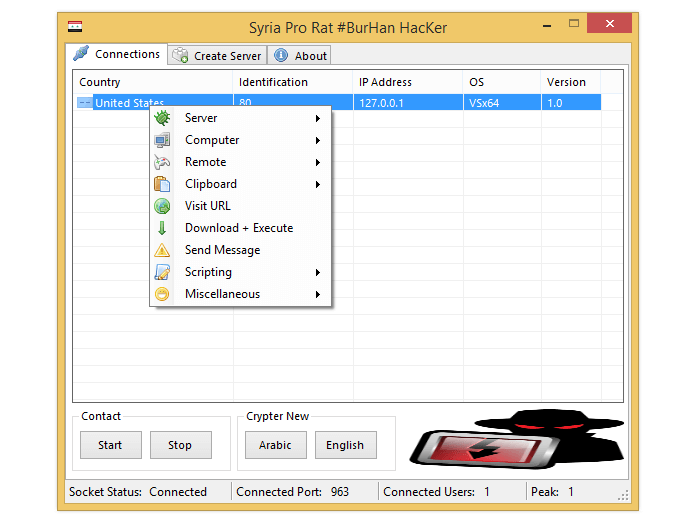Choose the English button in Crypter New

click(345, 445)
